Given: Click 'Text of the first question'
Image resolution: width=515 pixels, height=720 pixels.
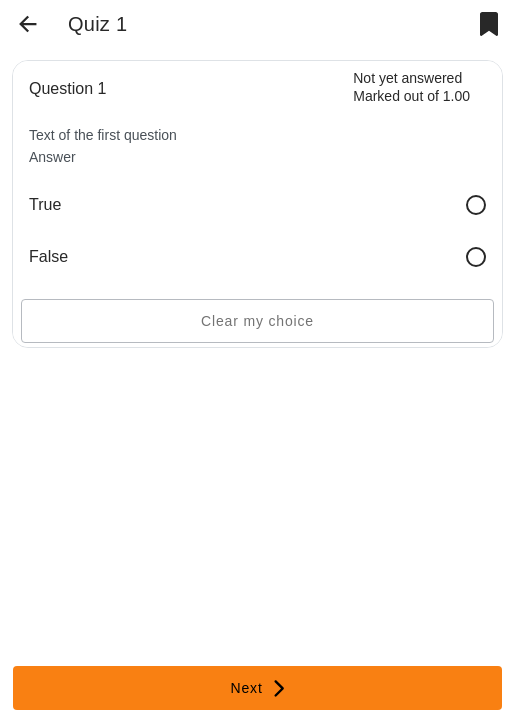Looking at the screenshot, I should point(103,135).
